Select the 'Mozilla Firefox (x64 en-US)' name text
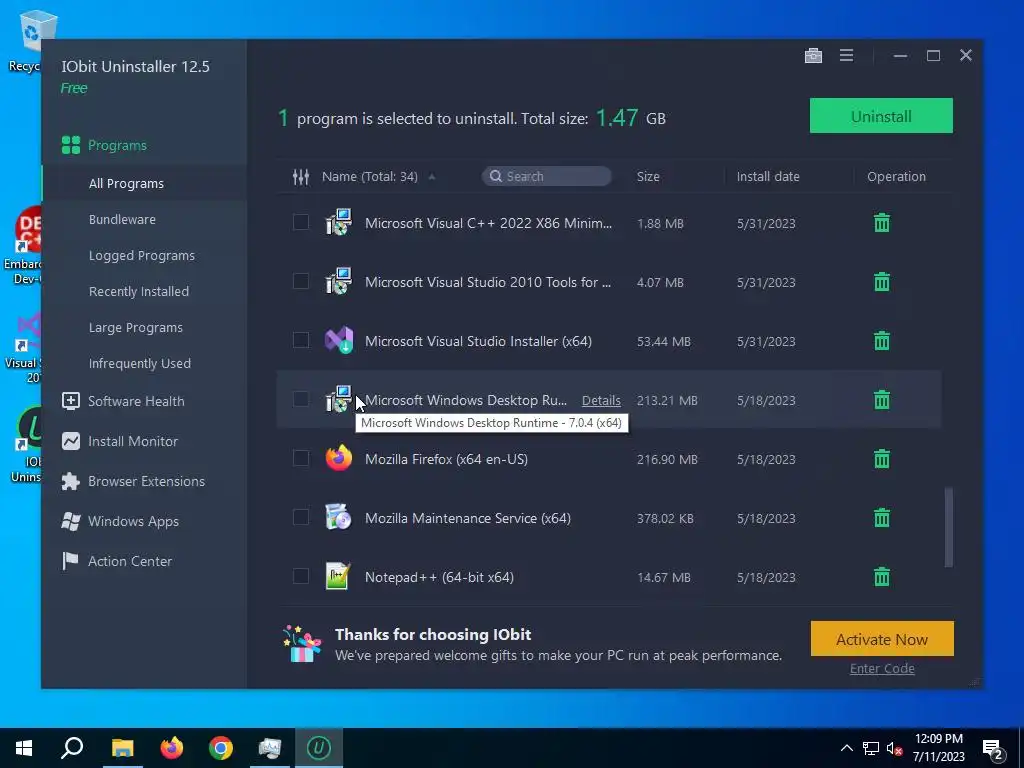1024x768 pixels. [x=446, y=459]
